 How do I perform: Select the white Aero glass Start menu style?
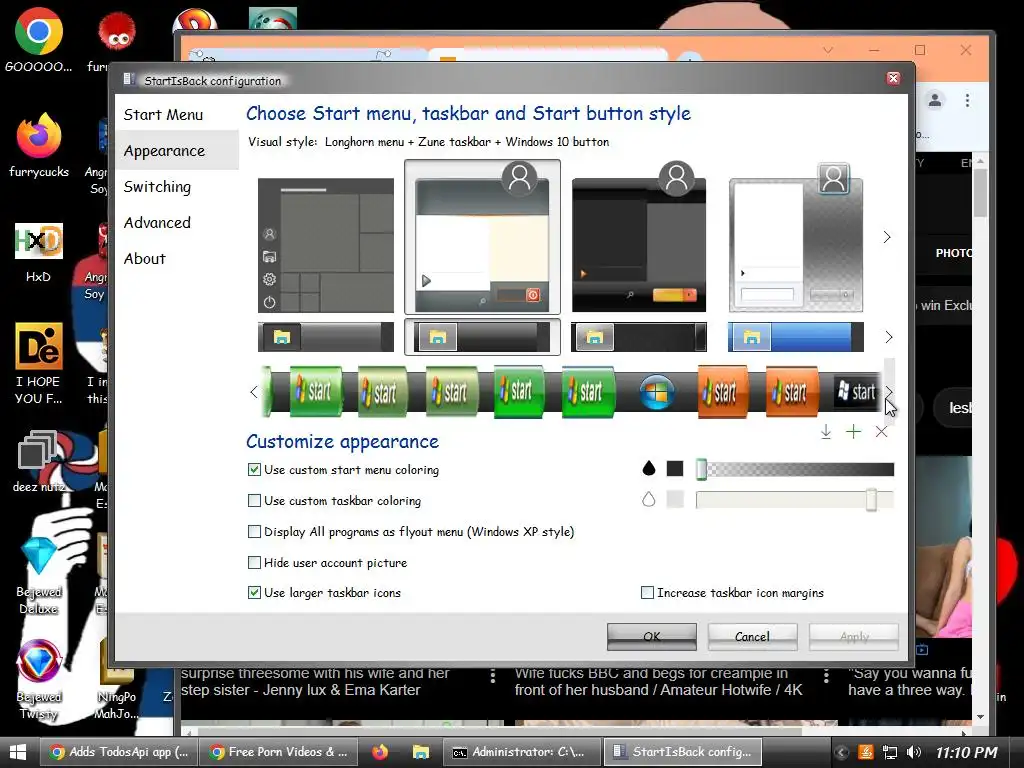(796, 238)
